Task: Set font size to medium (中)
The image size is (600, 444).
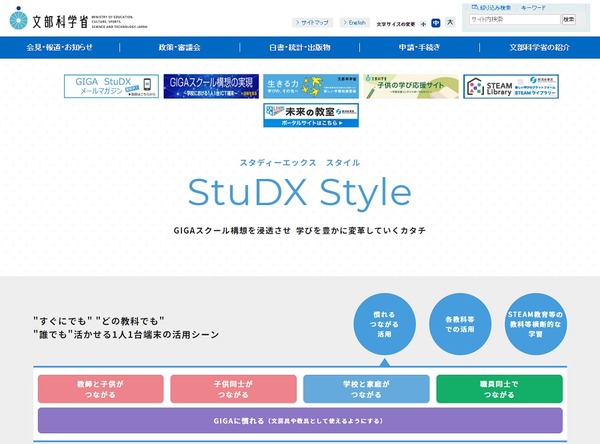Action: point(437,22)
